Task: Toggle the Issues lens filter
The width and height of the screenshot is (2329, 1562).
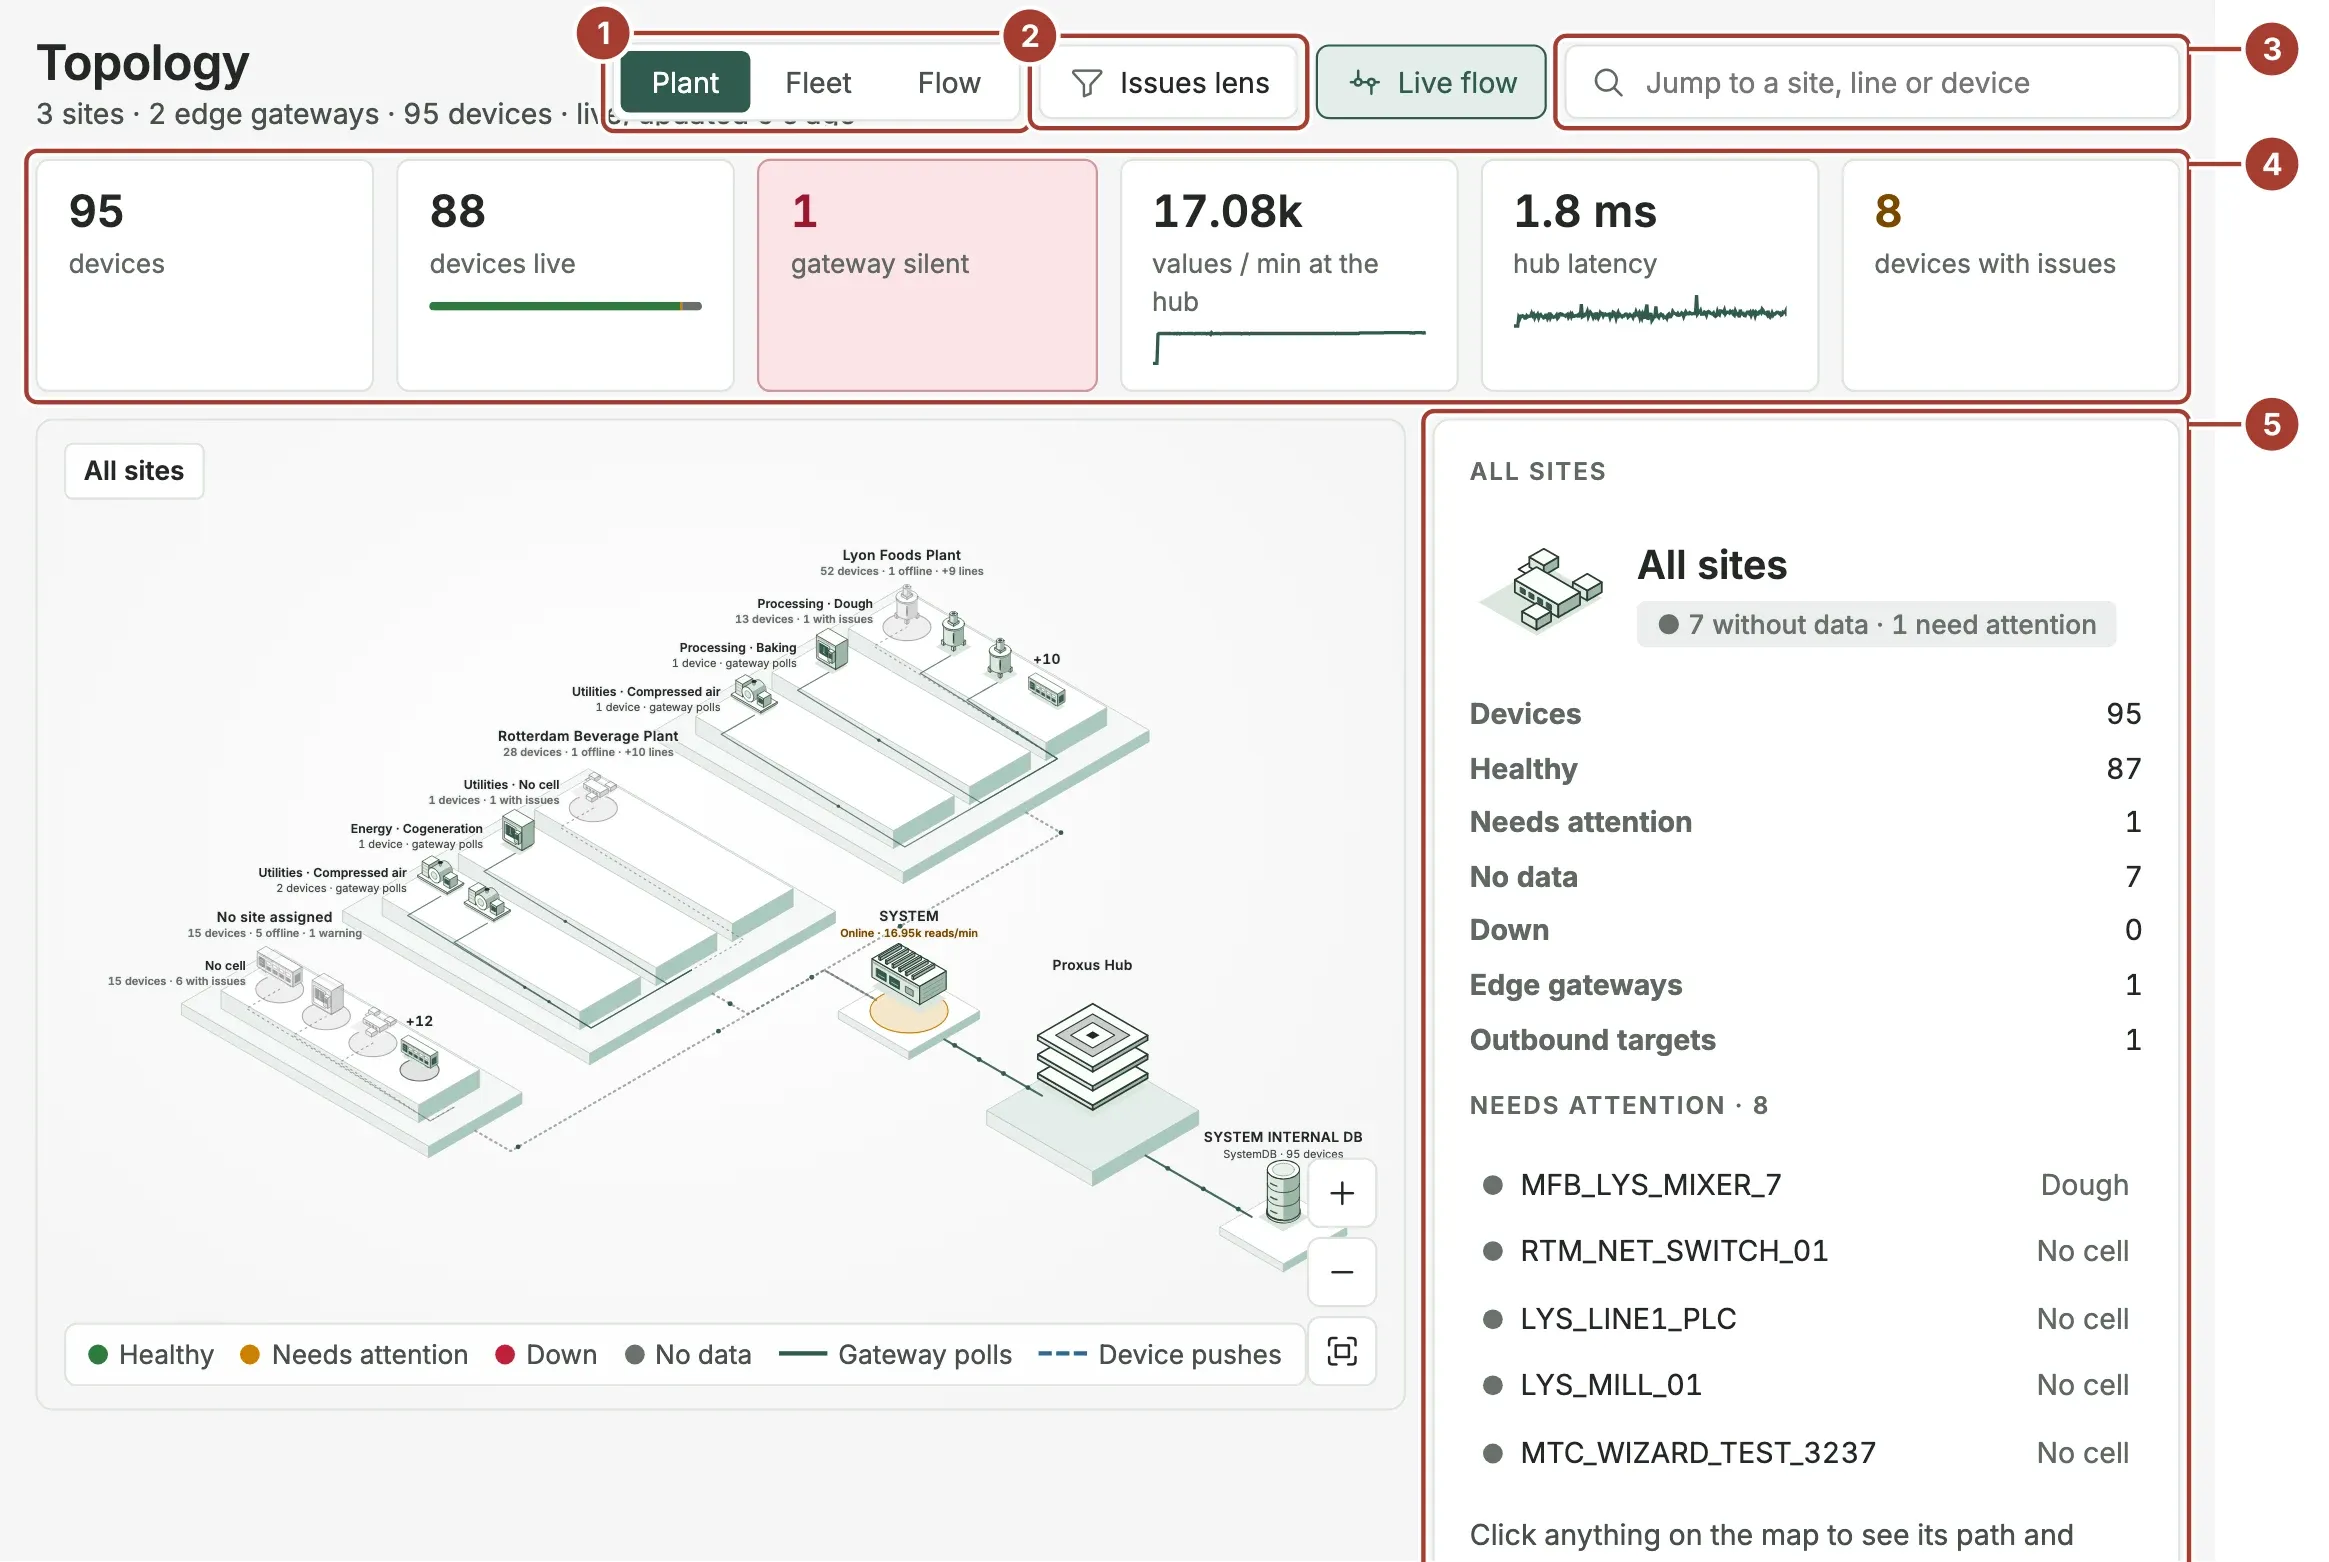Action: coord(1169,82)
